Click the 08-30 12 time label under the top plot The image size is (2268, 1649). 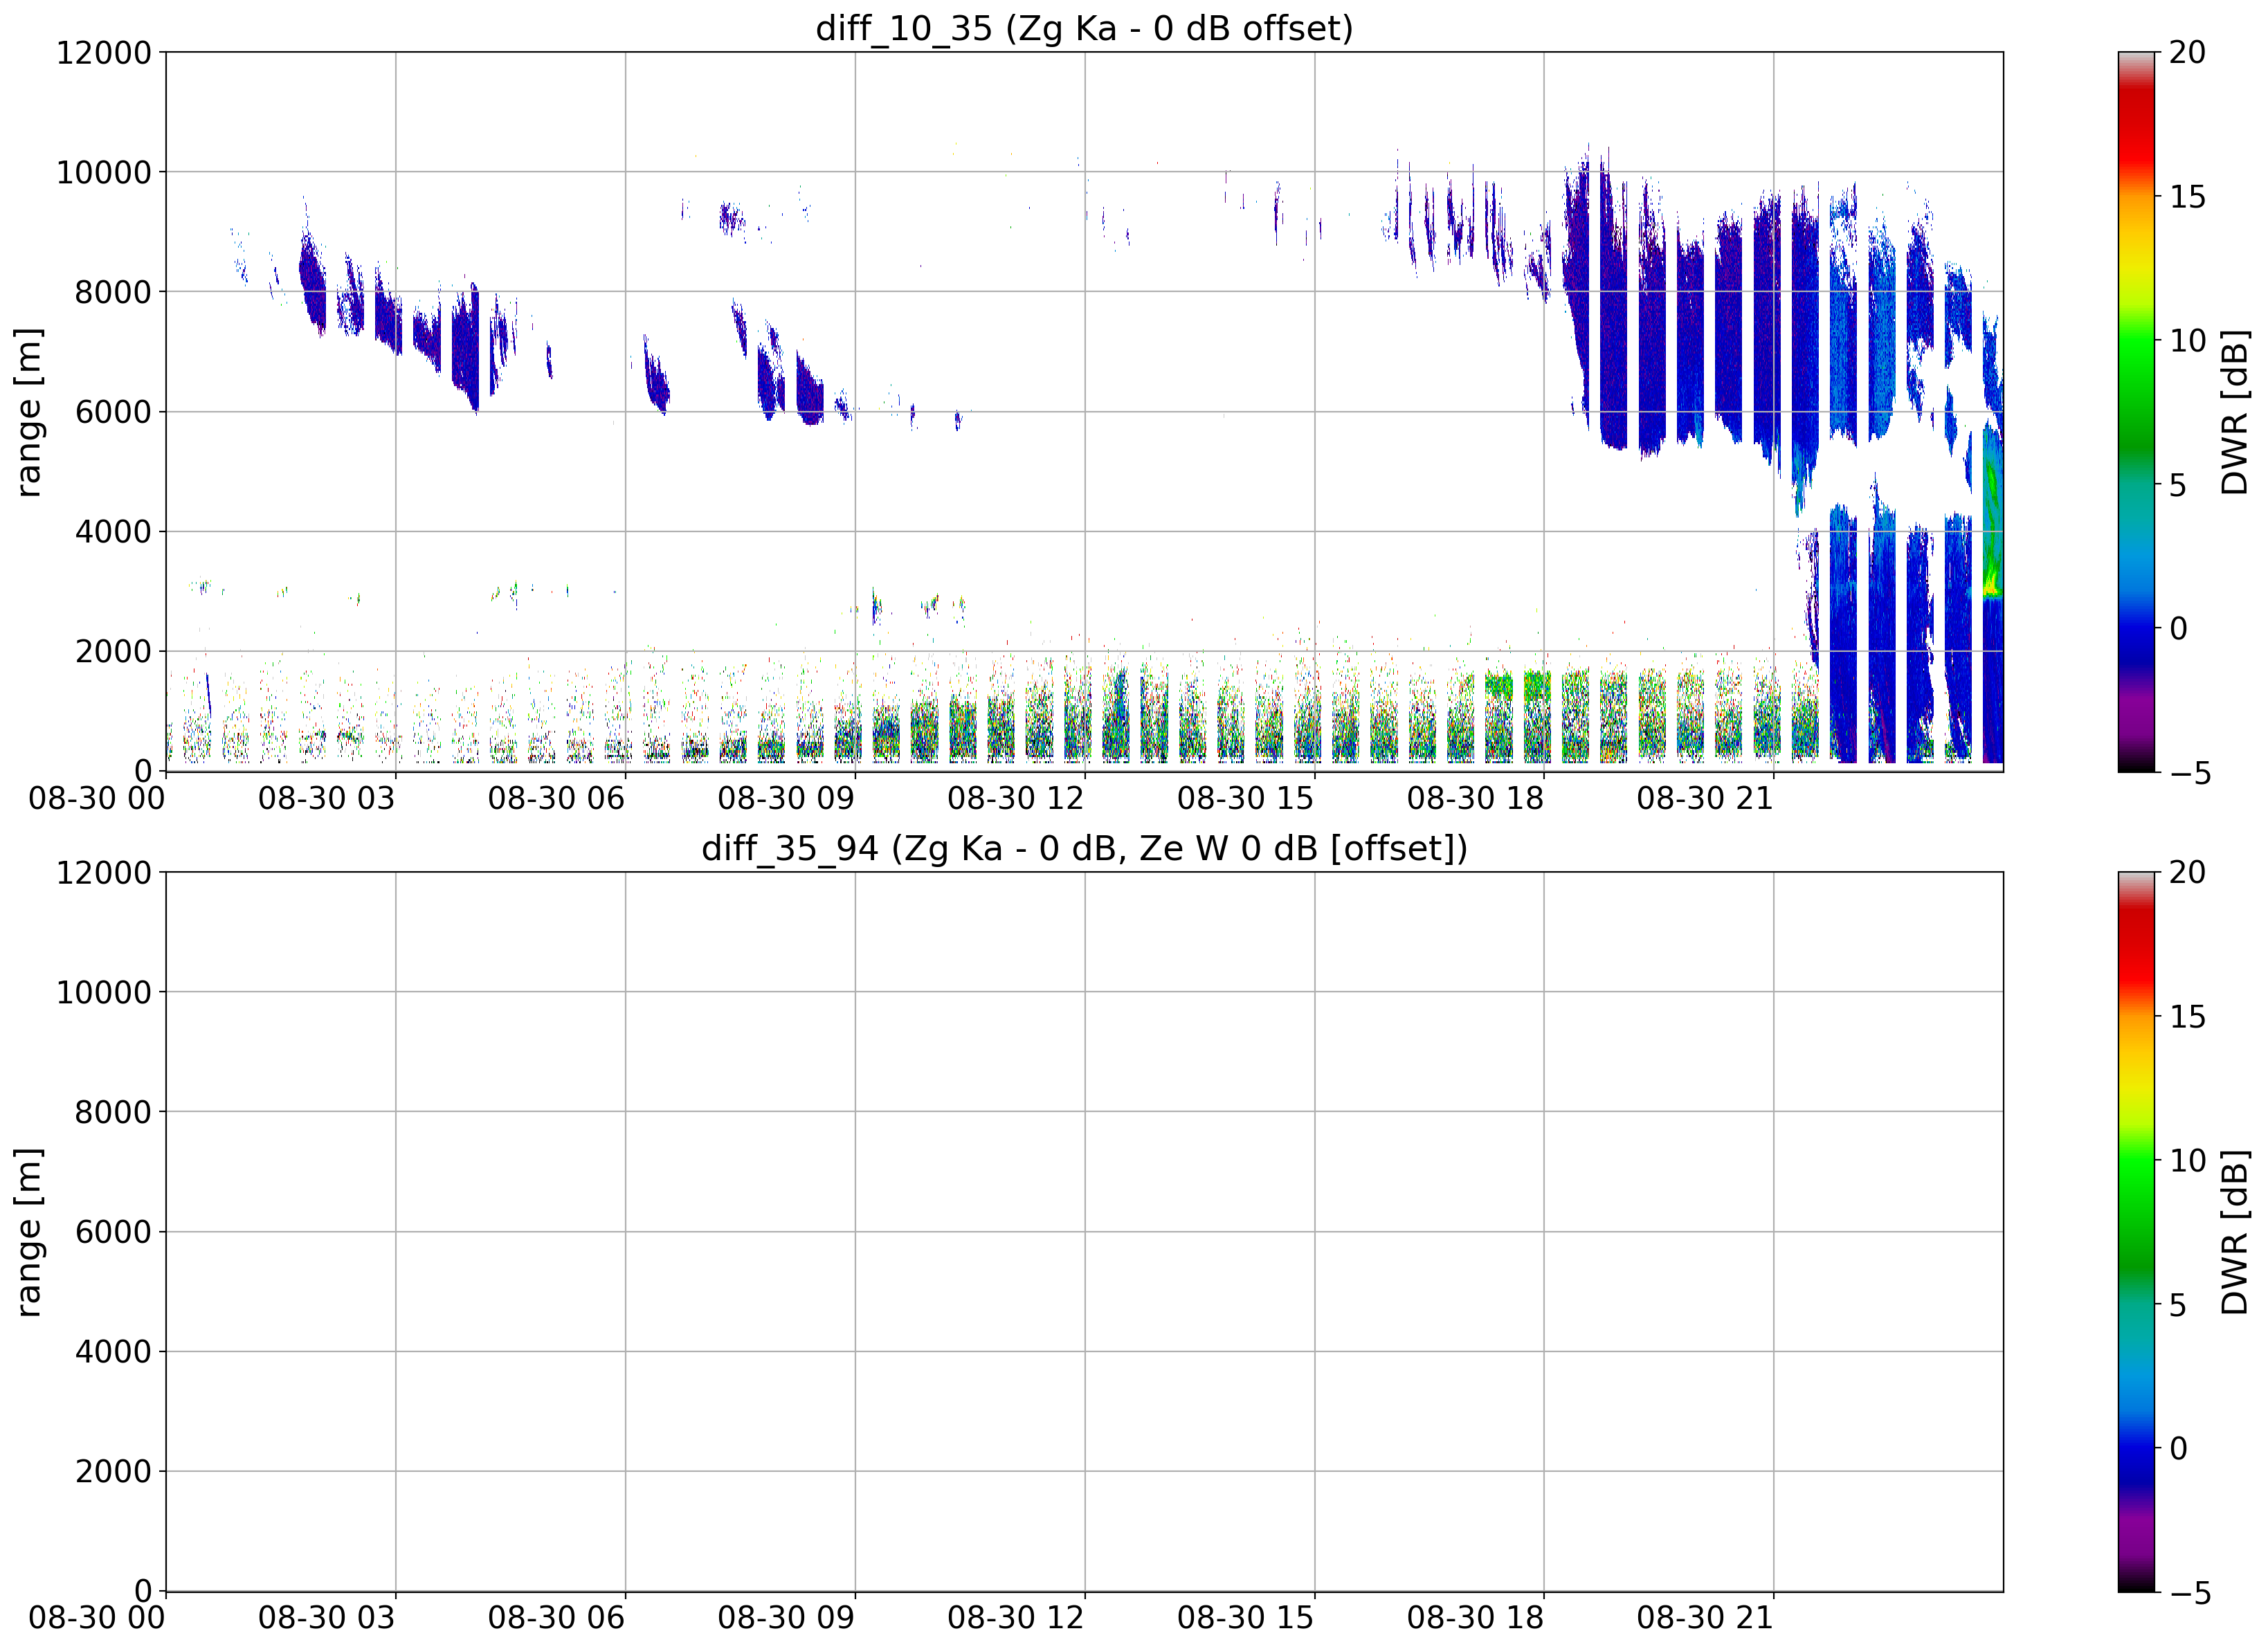pos(1016,799)
